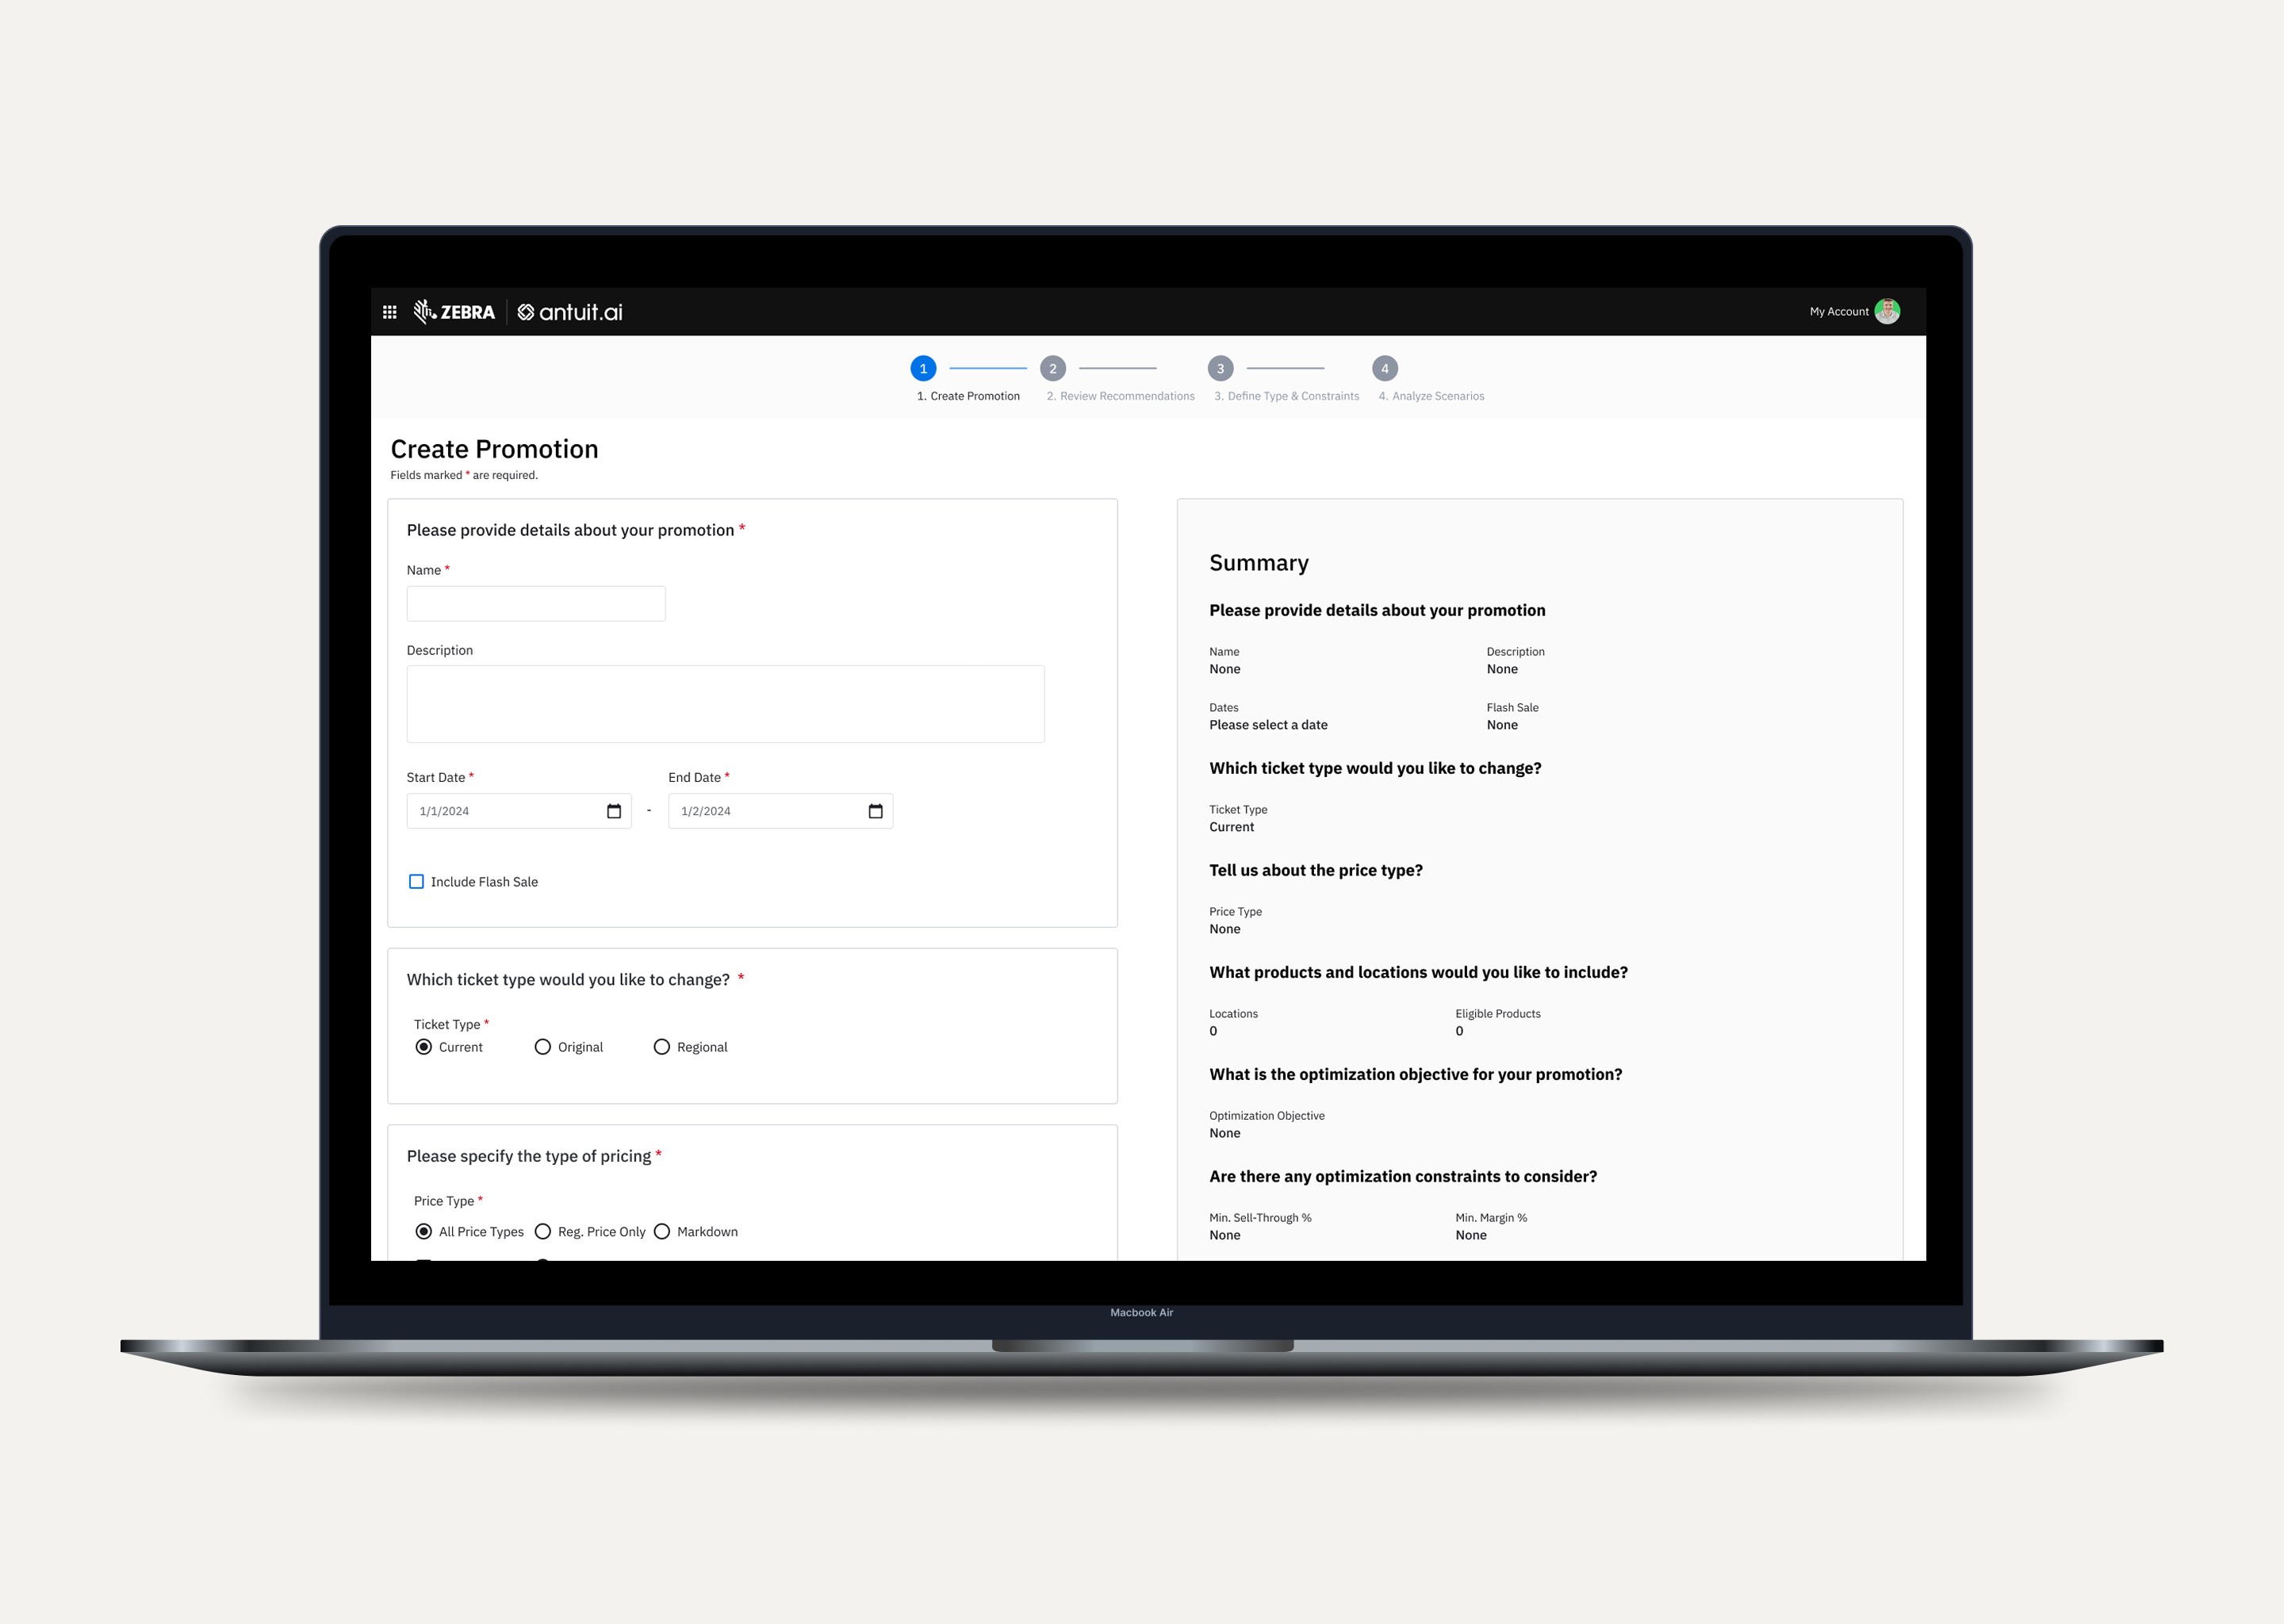Click the antuit.ai logo
Image resolution: width=2284 pixels, height=1624 pixels.
coord(570,312)
